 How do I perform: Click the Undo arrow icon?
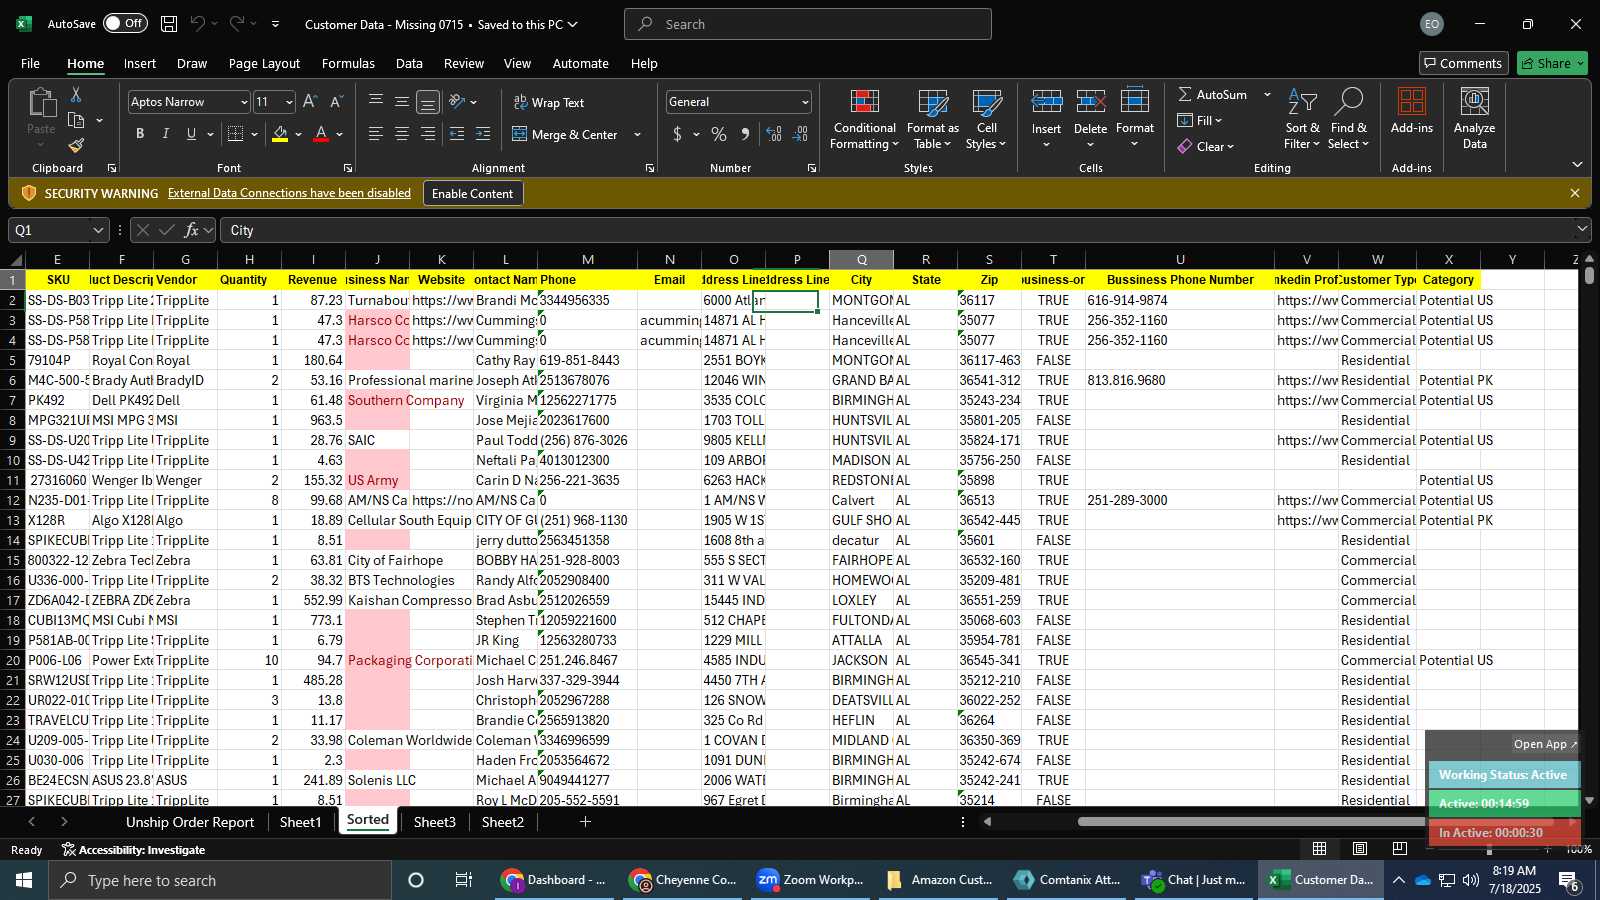pyautogui.click(x=198, y=24)
